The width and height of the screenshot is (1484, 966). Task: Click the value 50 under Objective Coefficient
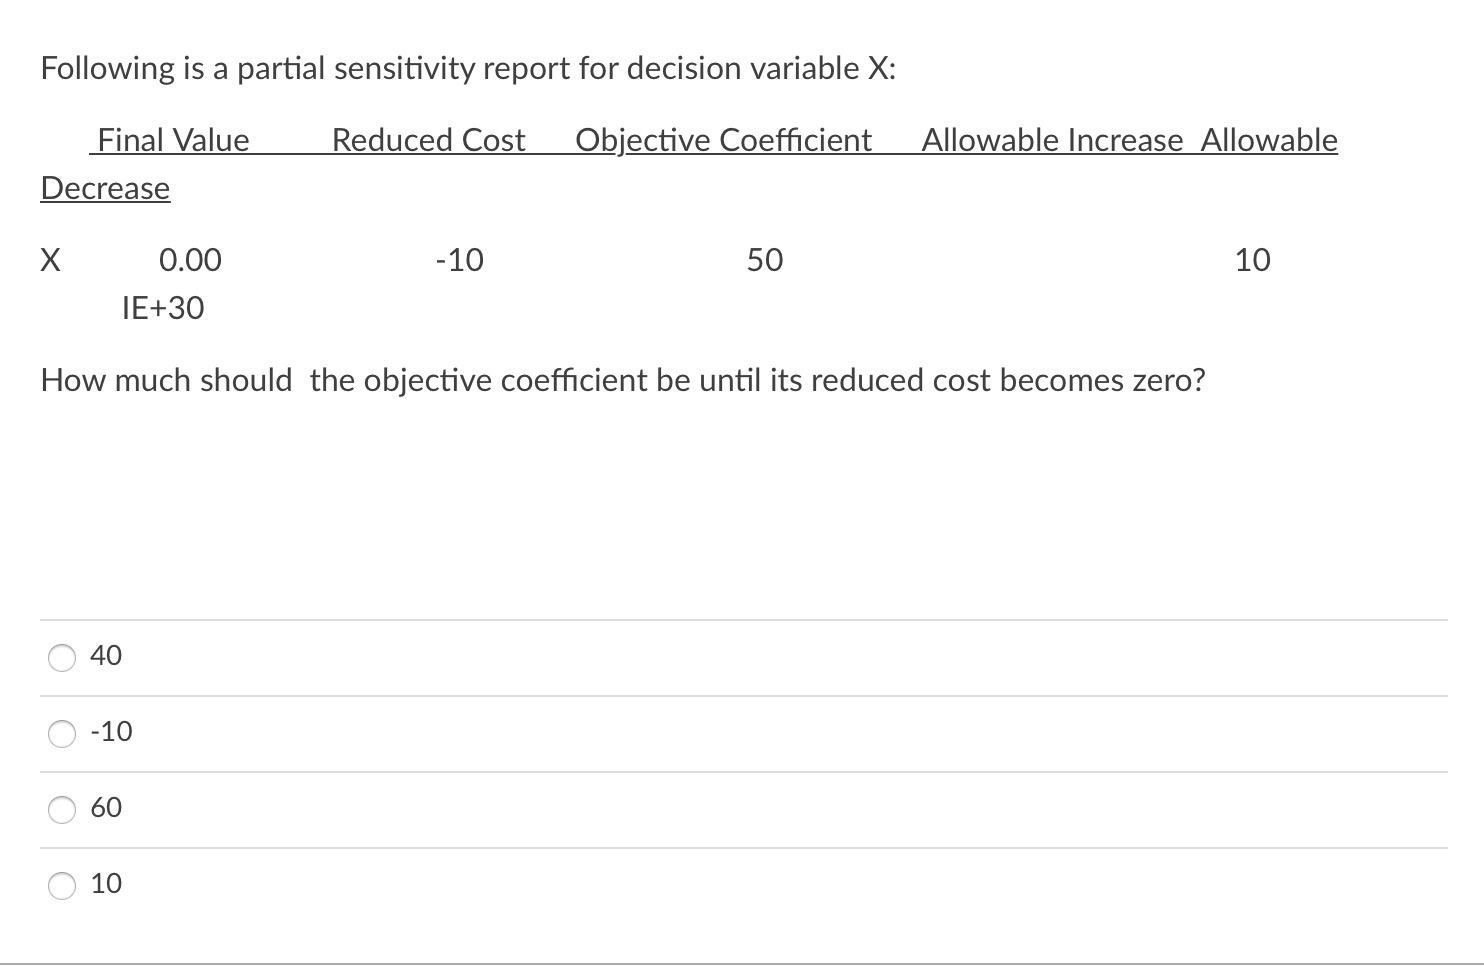coord(763,260)
